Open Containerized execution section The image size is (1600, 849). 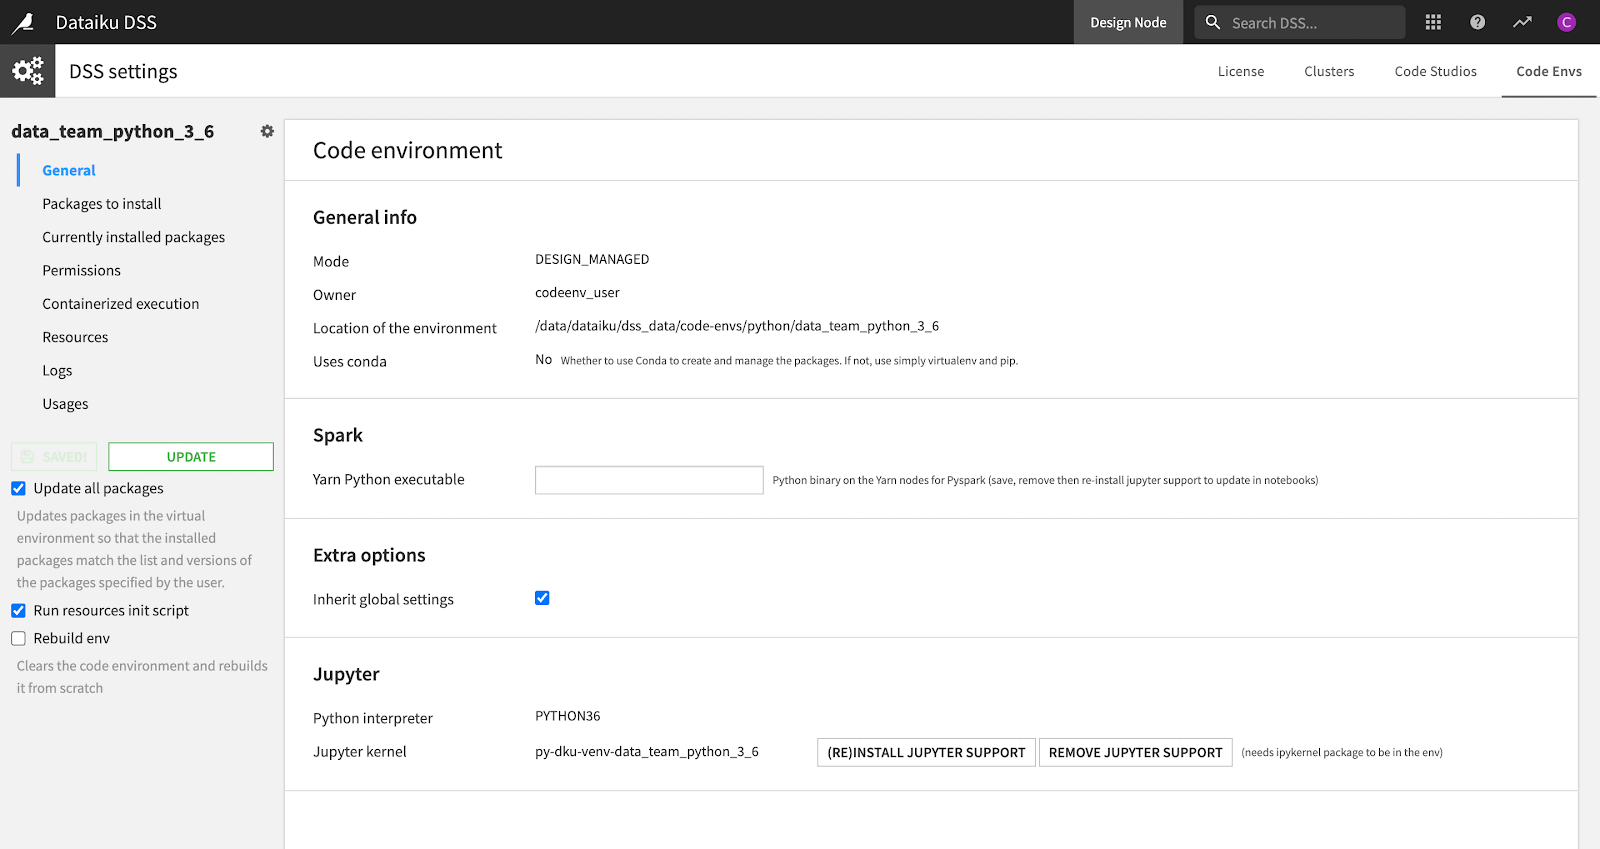click(x=121, y=304)
